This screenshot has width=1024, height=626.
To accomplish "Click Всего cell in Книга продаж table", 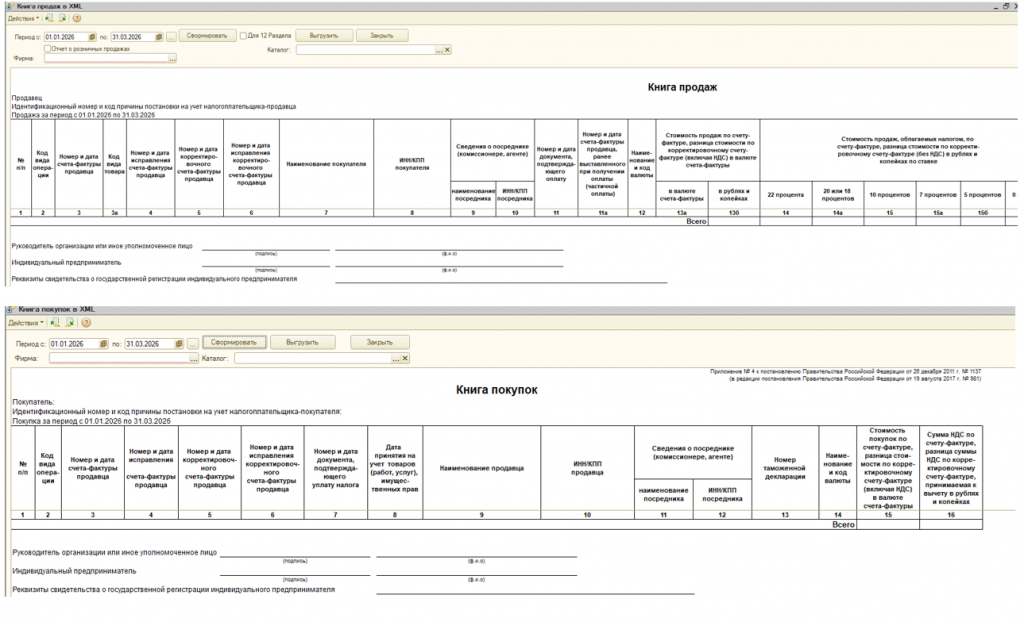I will point(696,221).
